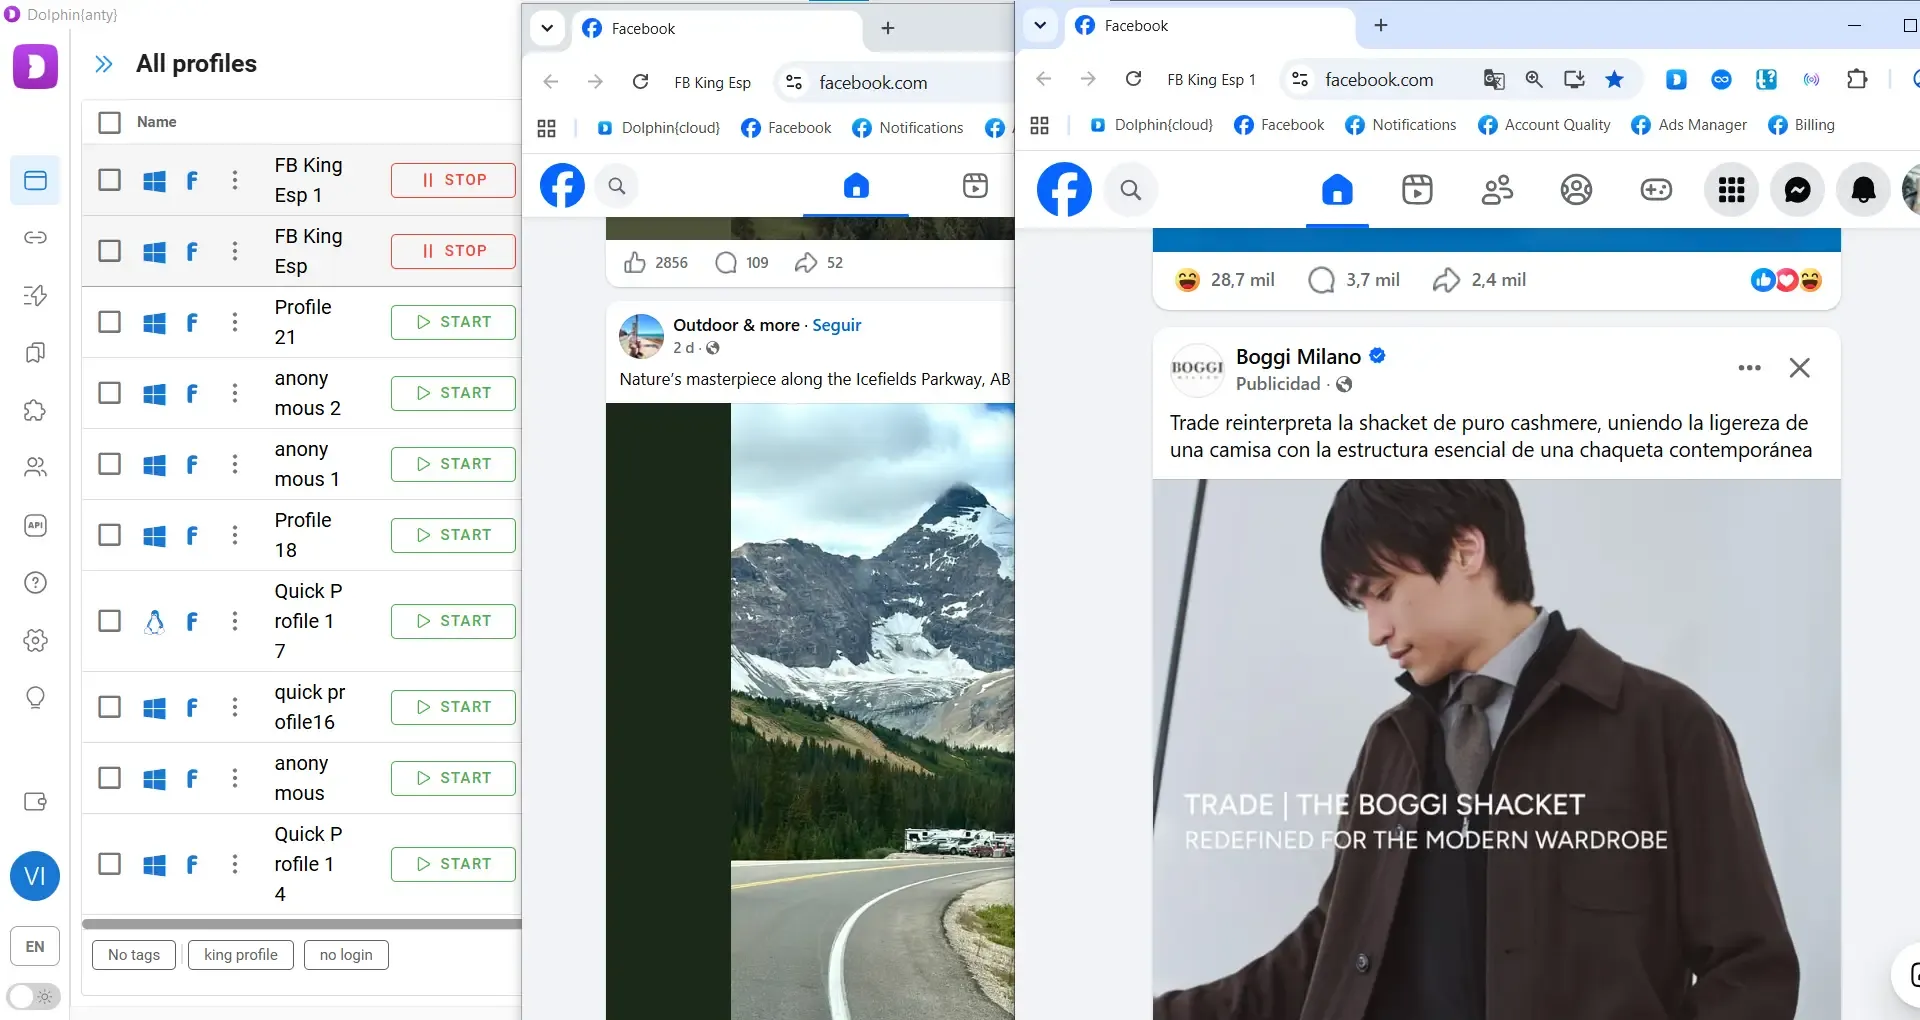Open the Facebook apps grid menu icon

tap(1731, 190)
